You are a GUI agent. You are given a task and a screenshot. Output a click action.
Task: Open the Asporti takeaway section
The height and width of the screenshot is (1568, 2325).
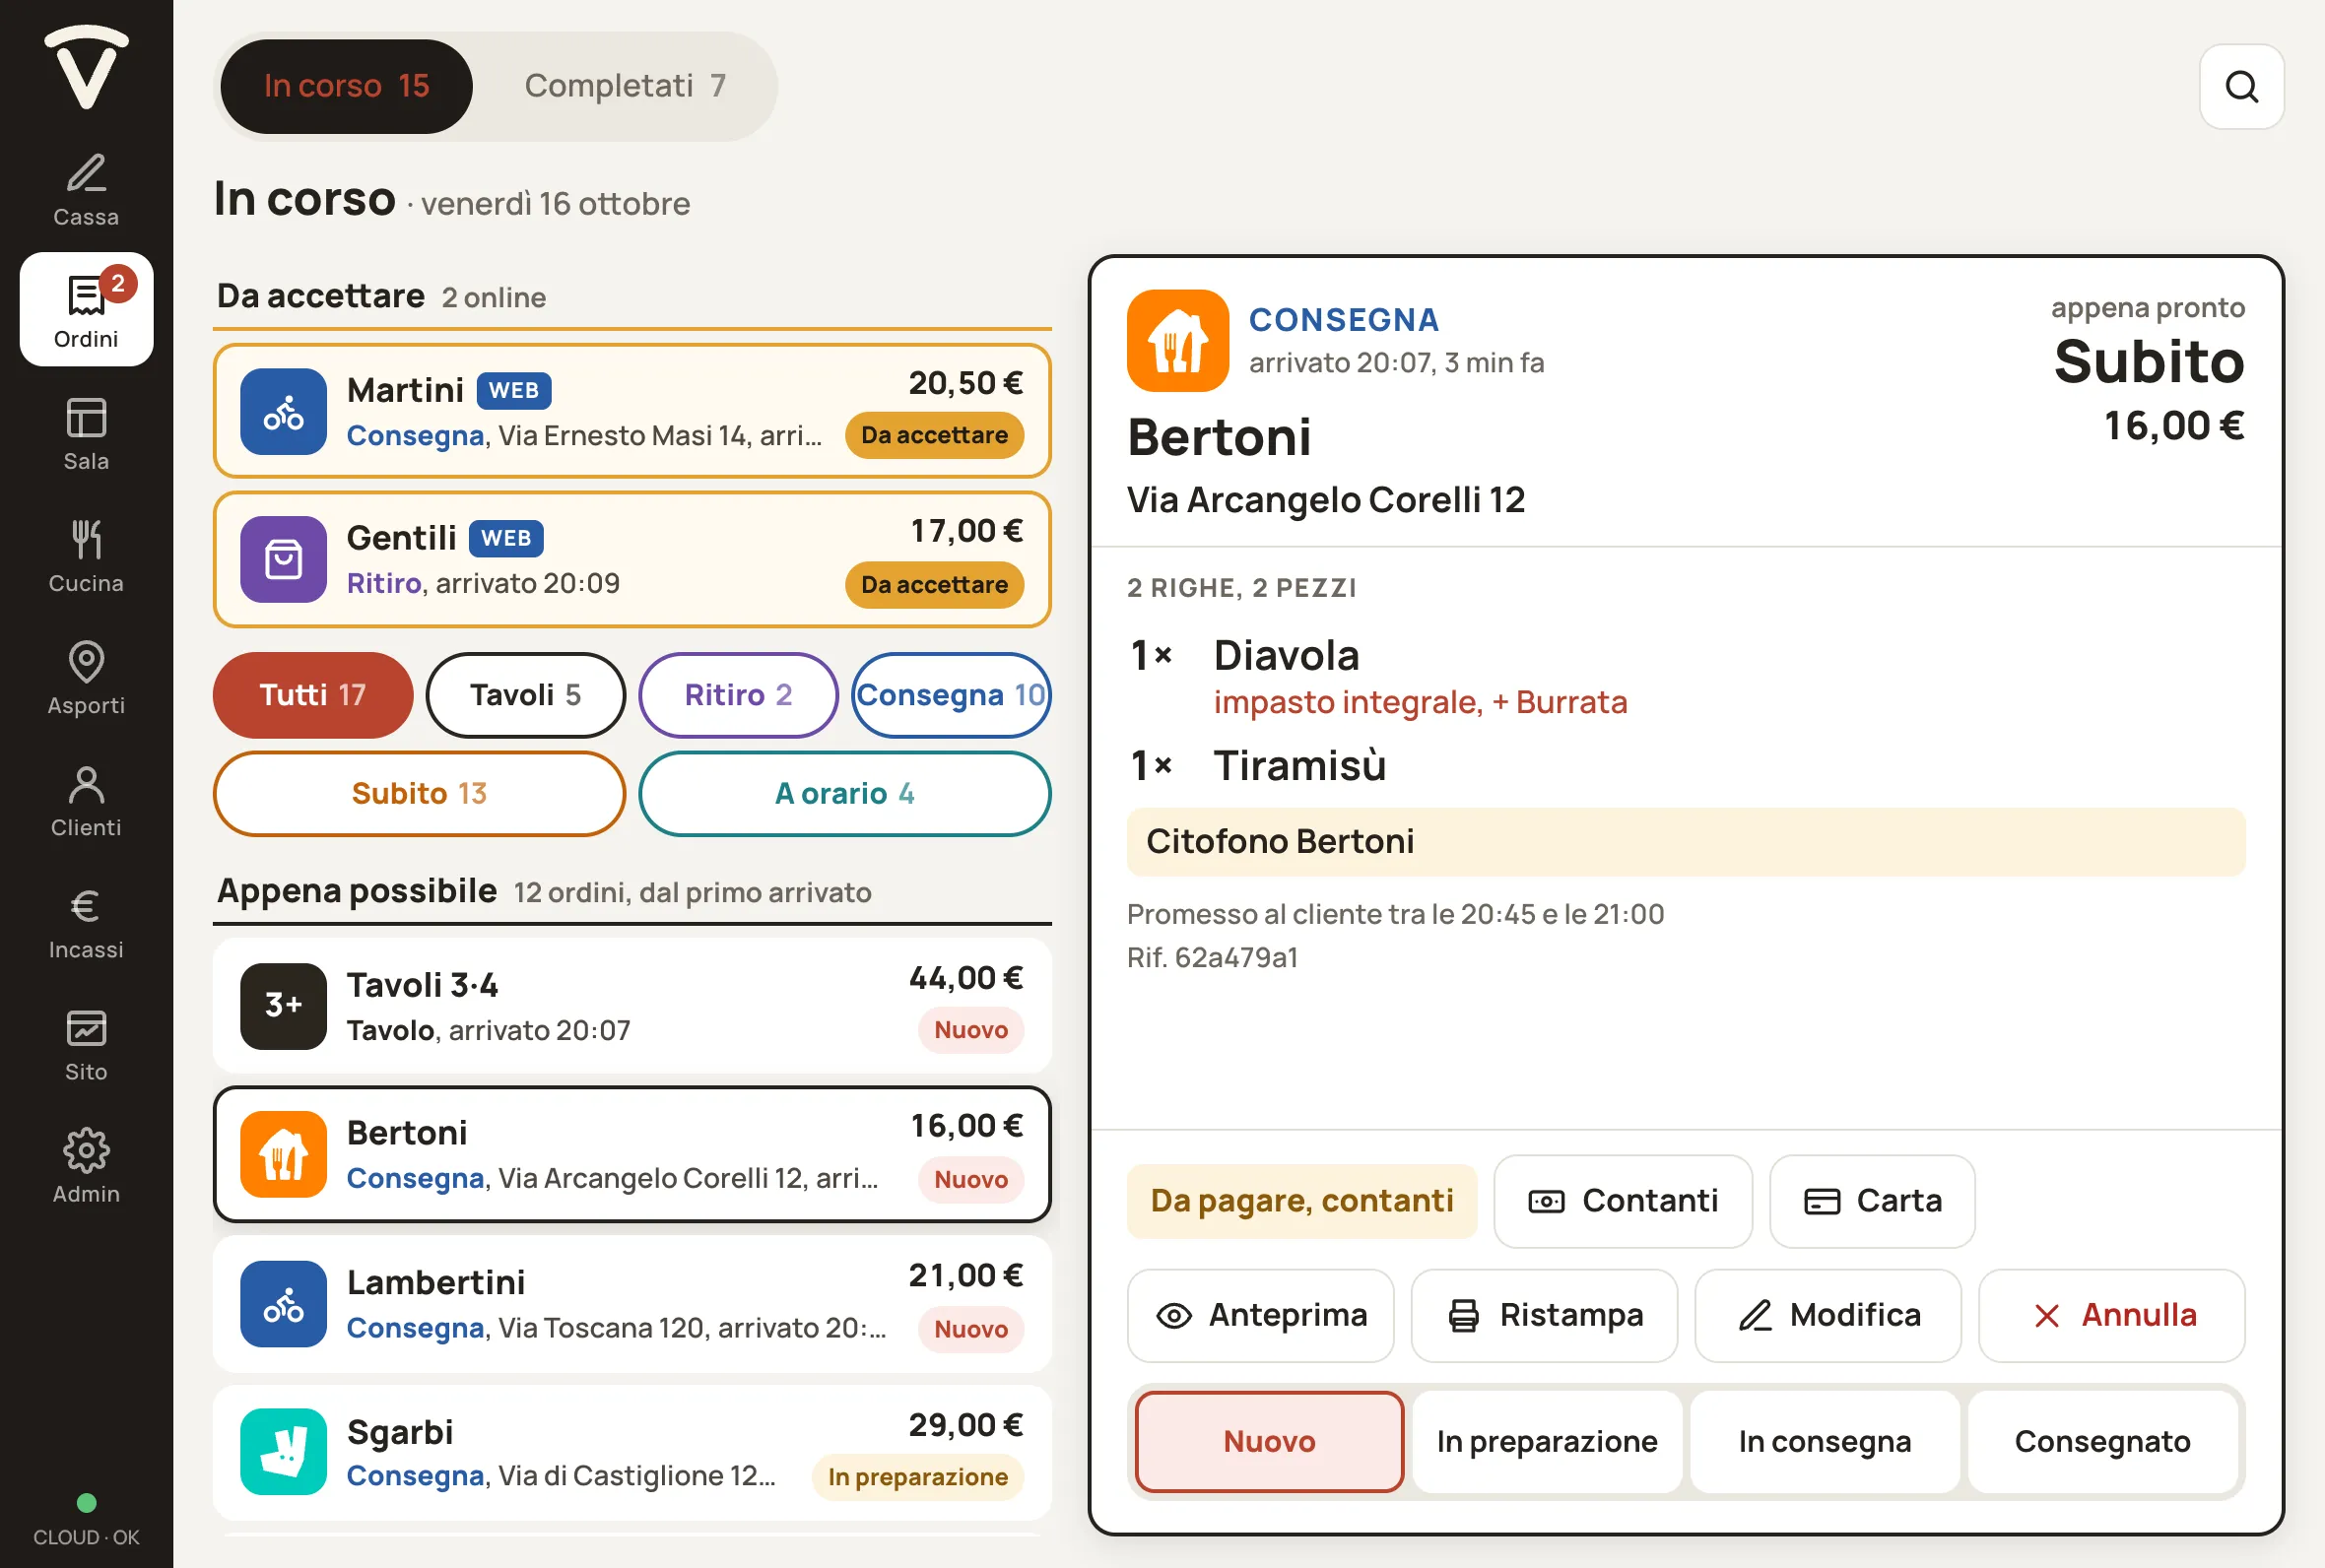(86, 677)
